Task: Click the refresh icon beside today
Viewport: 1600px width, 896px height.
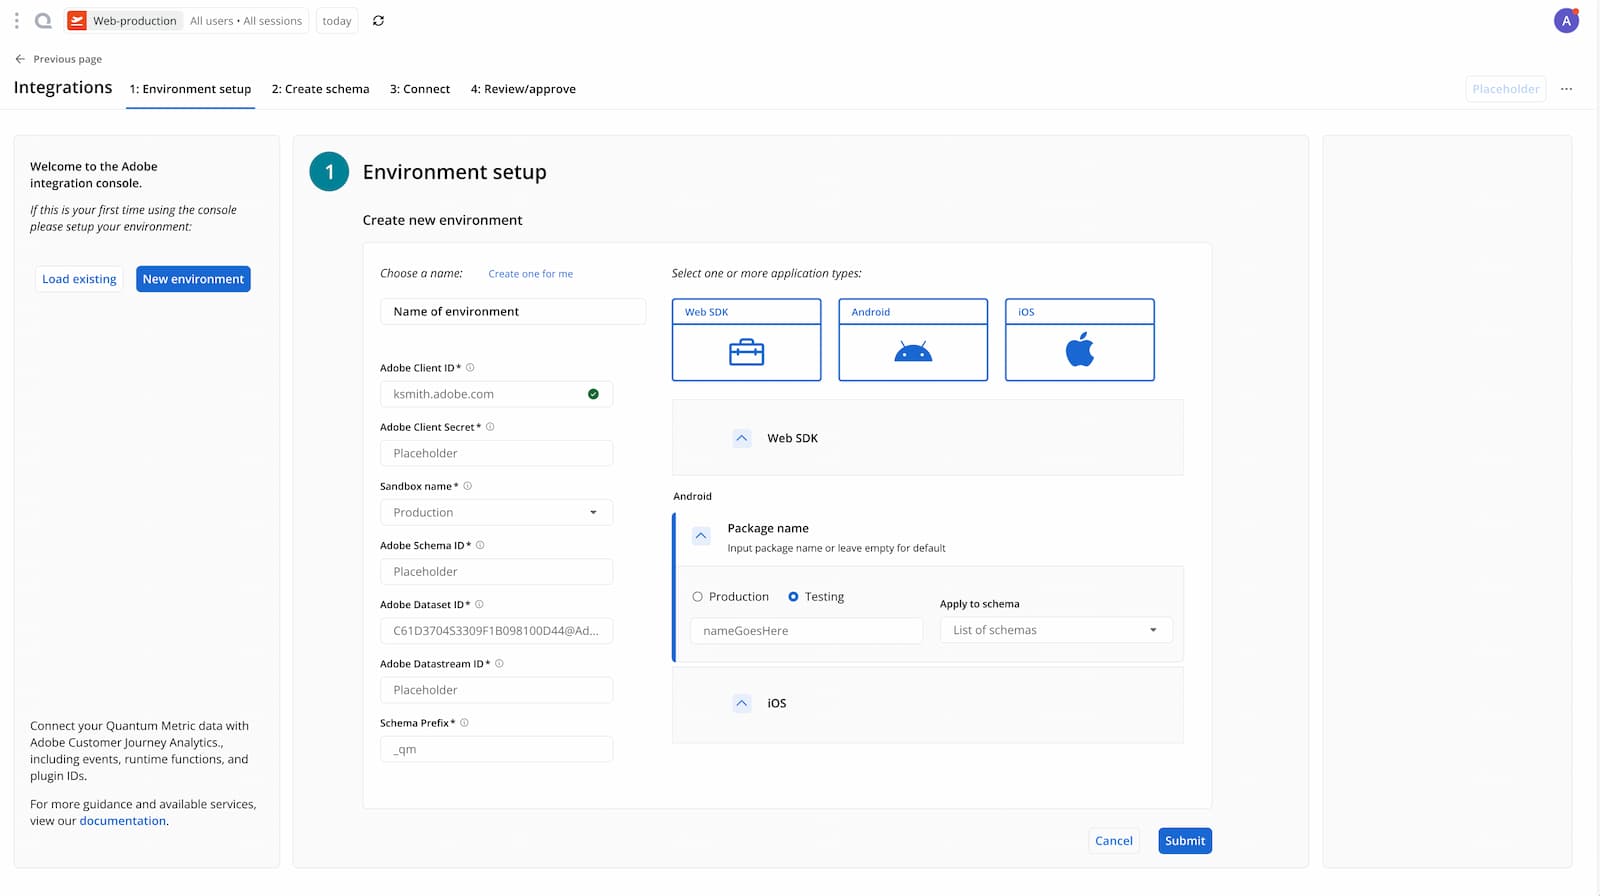Action: [378, 20]
